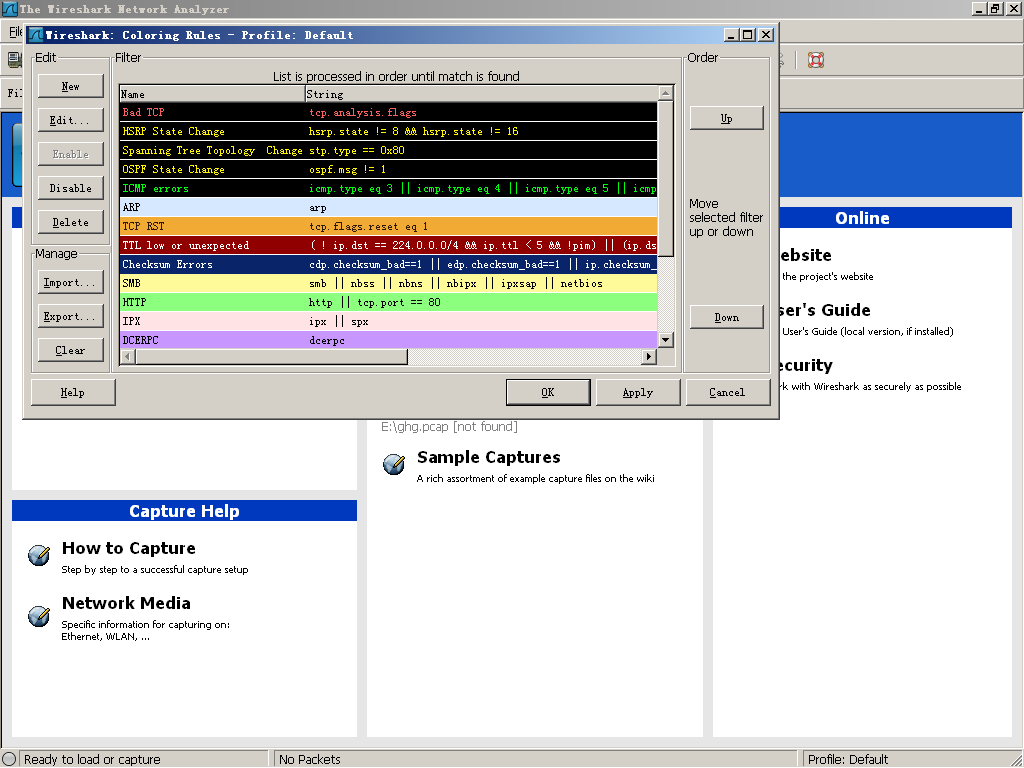The height and width of the screenshot is (768, 1024).
Task: Open the User's Guide online link
Action: tap(825, 310)
